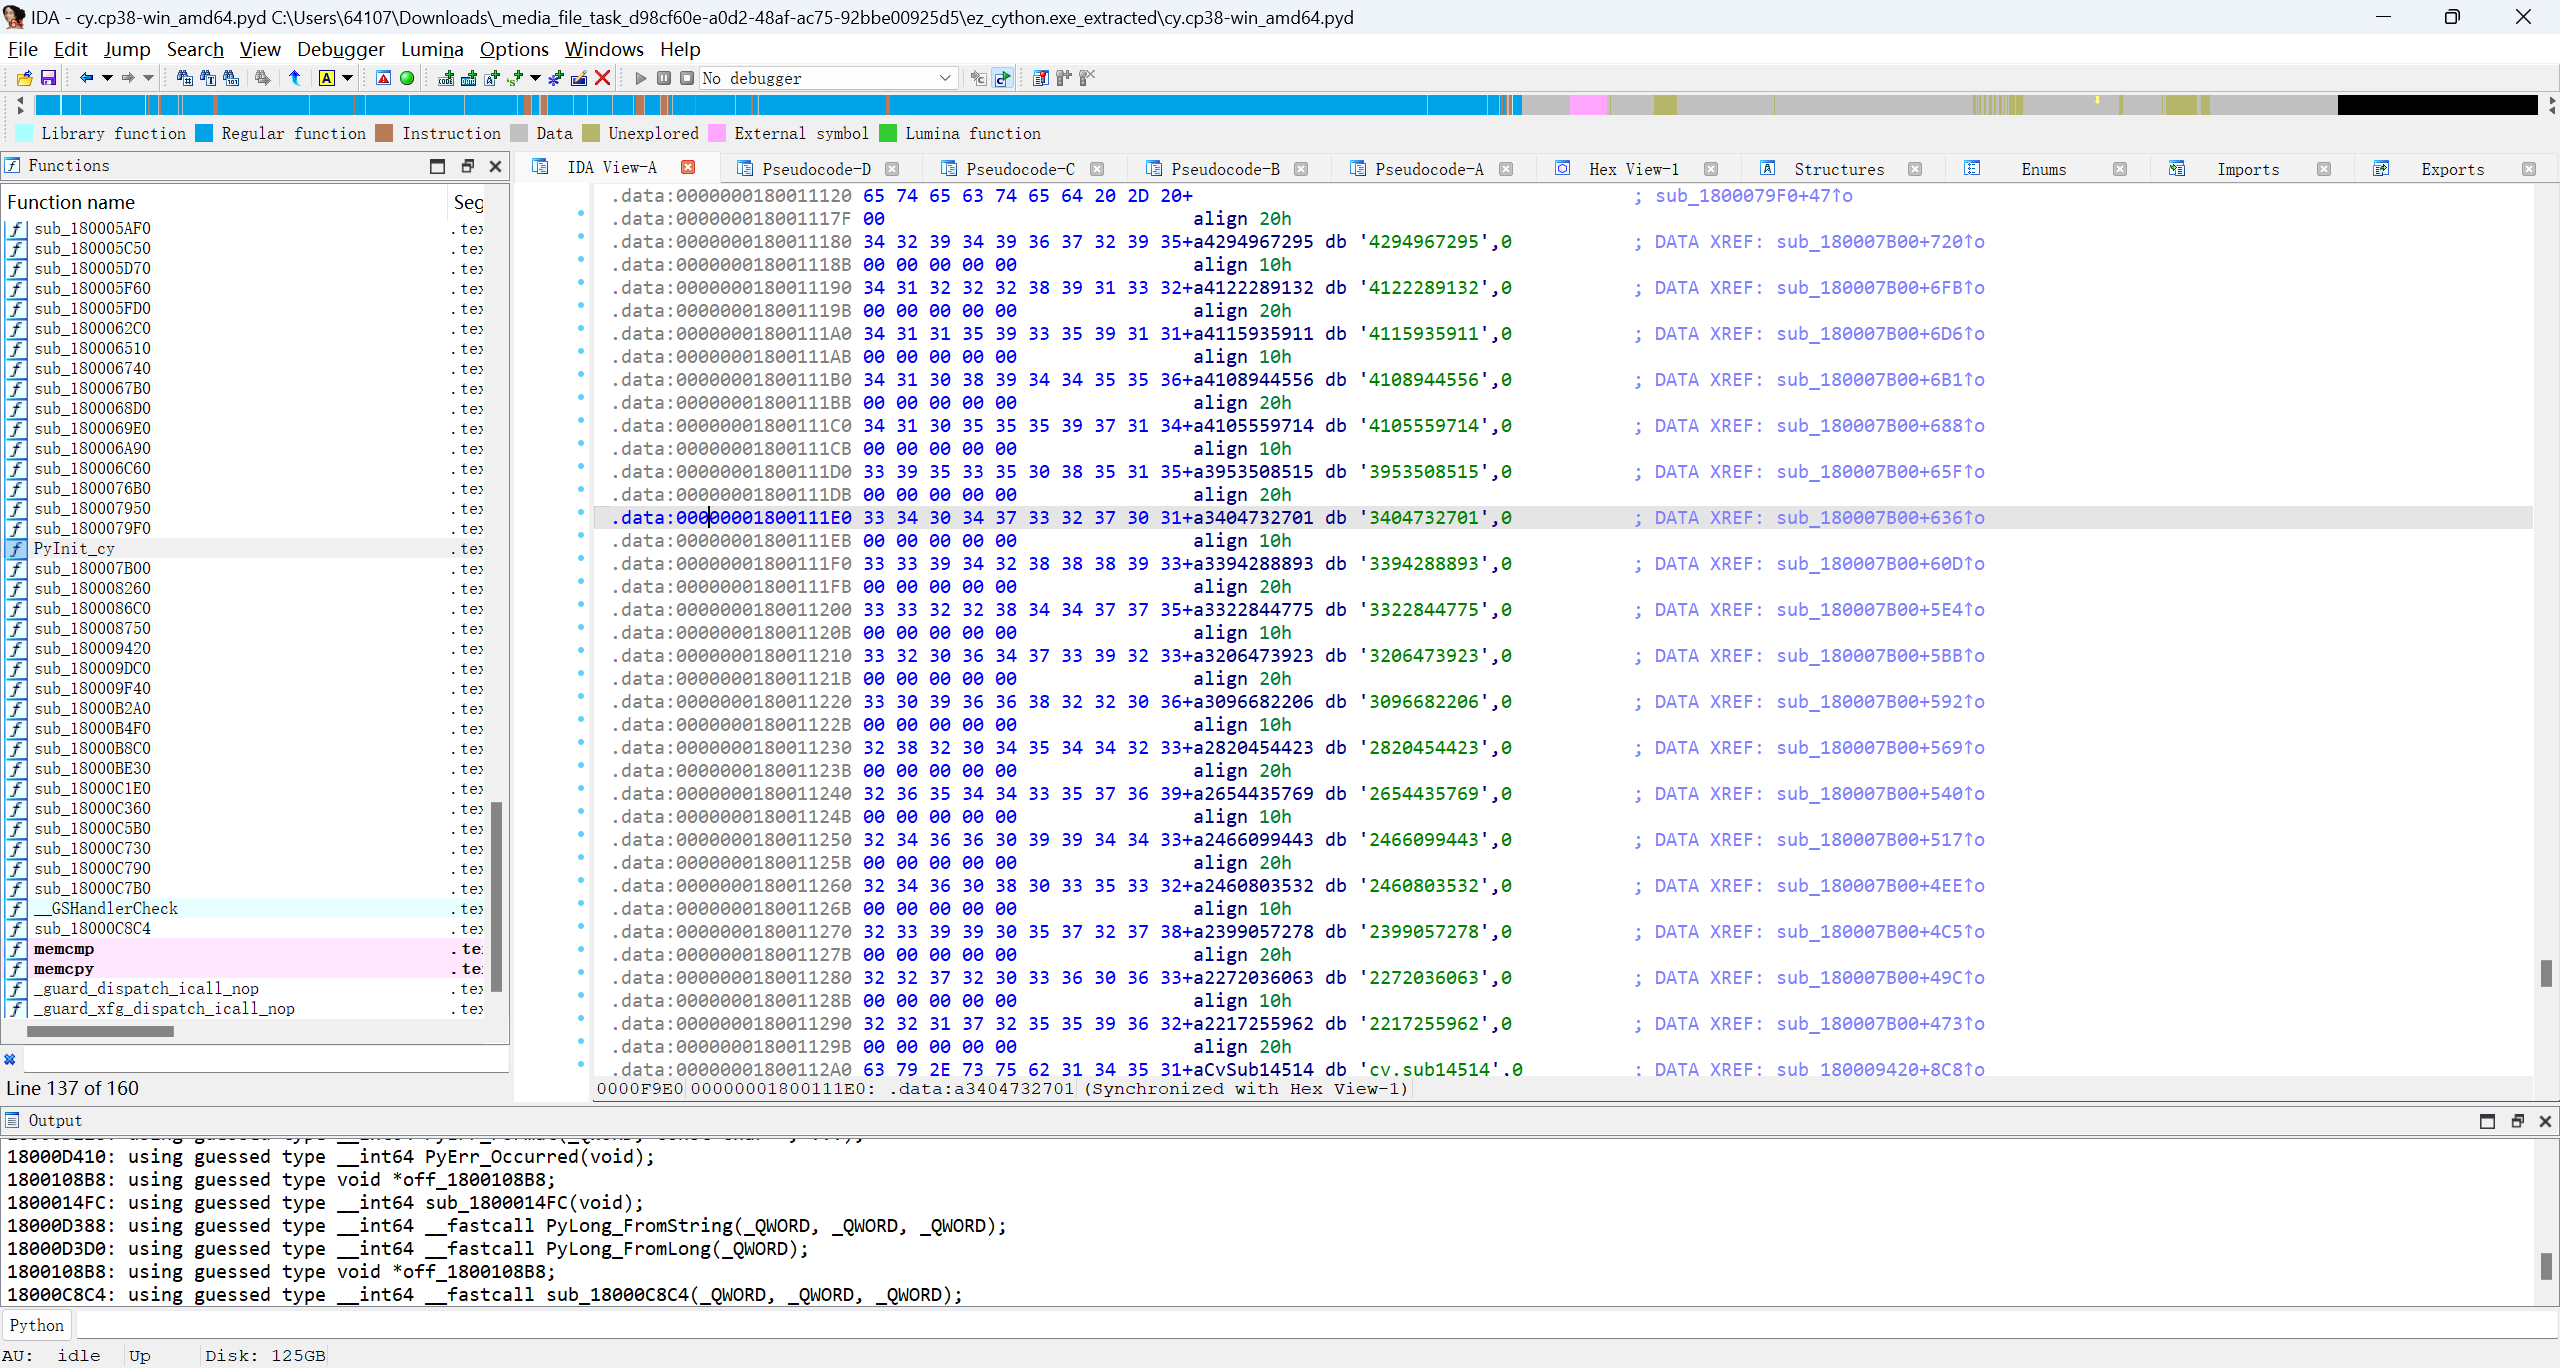This screenshot has height=1368, width=2560.
Task: Click the green circle toolbar icon
Action: [x=407, y=78]
